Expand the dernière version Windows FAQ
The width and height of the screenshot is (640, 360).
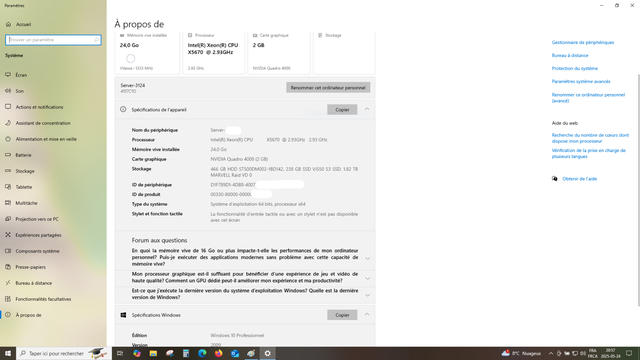(x=367, y=295)
